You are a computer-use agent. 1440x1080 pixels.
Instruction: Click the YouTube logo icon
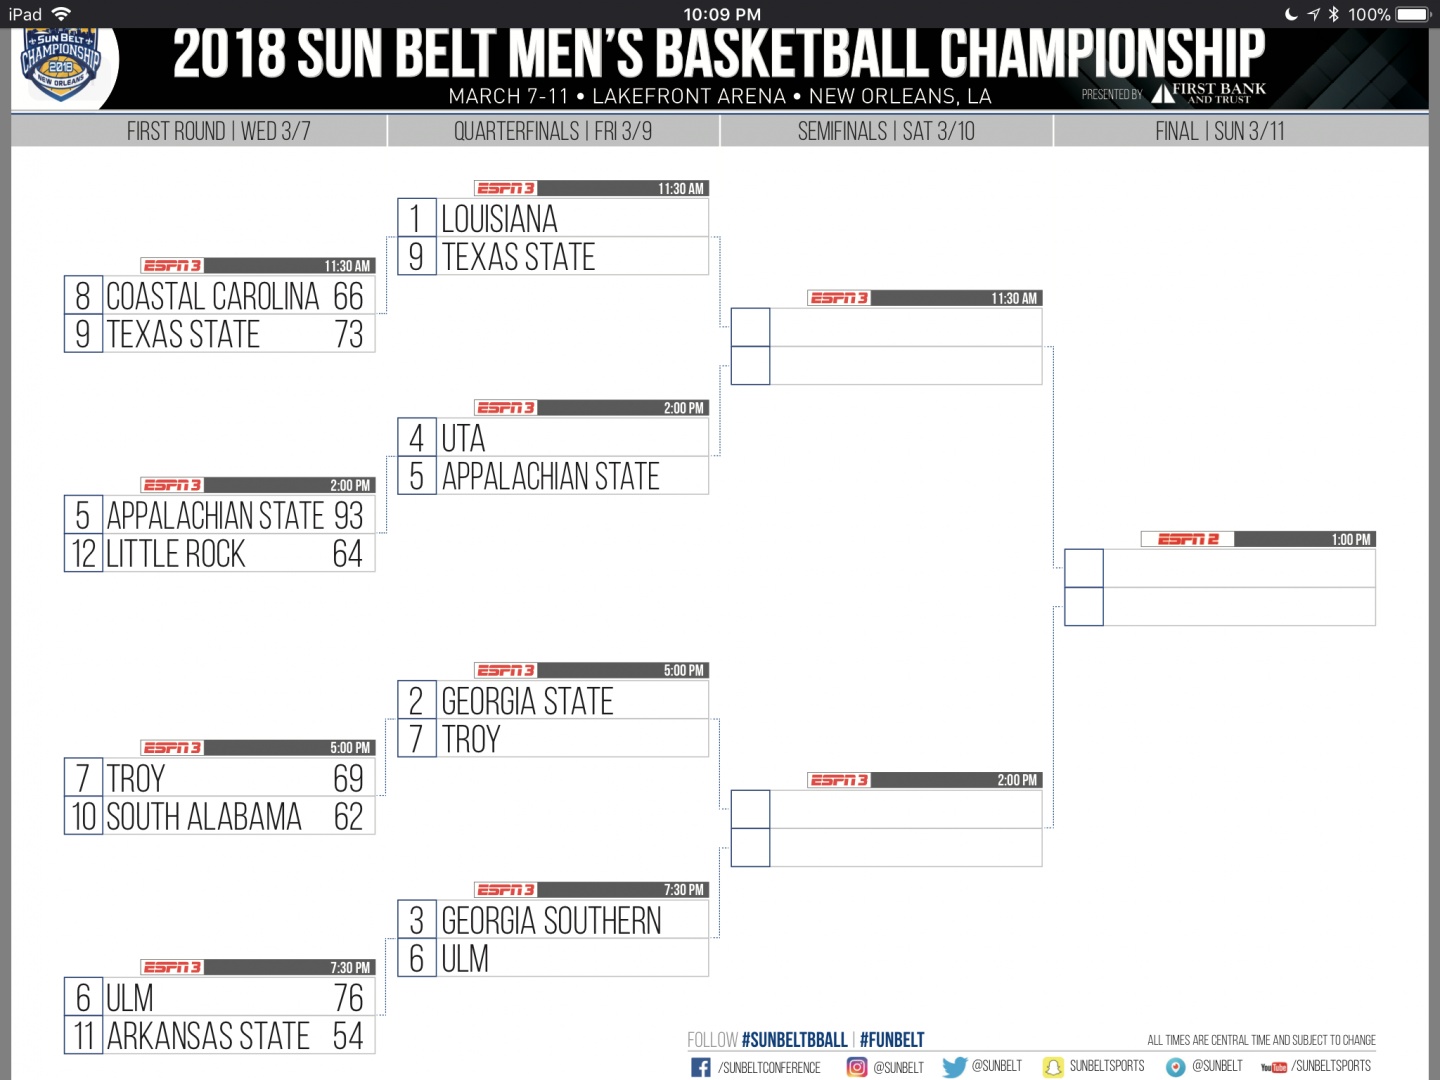coord(1273,1067)
